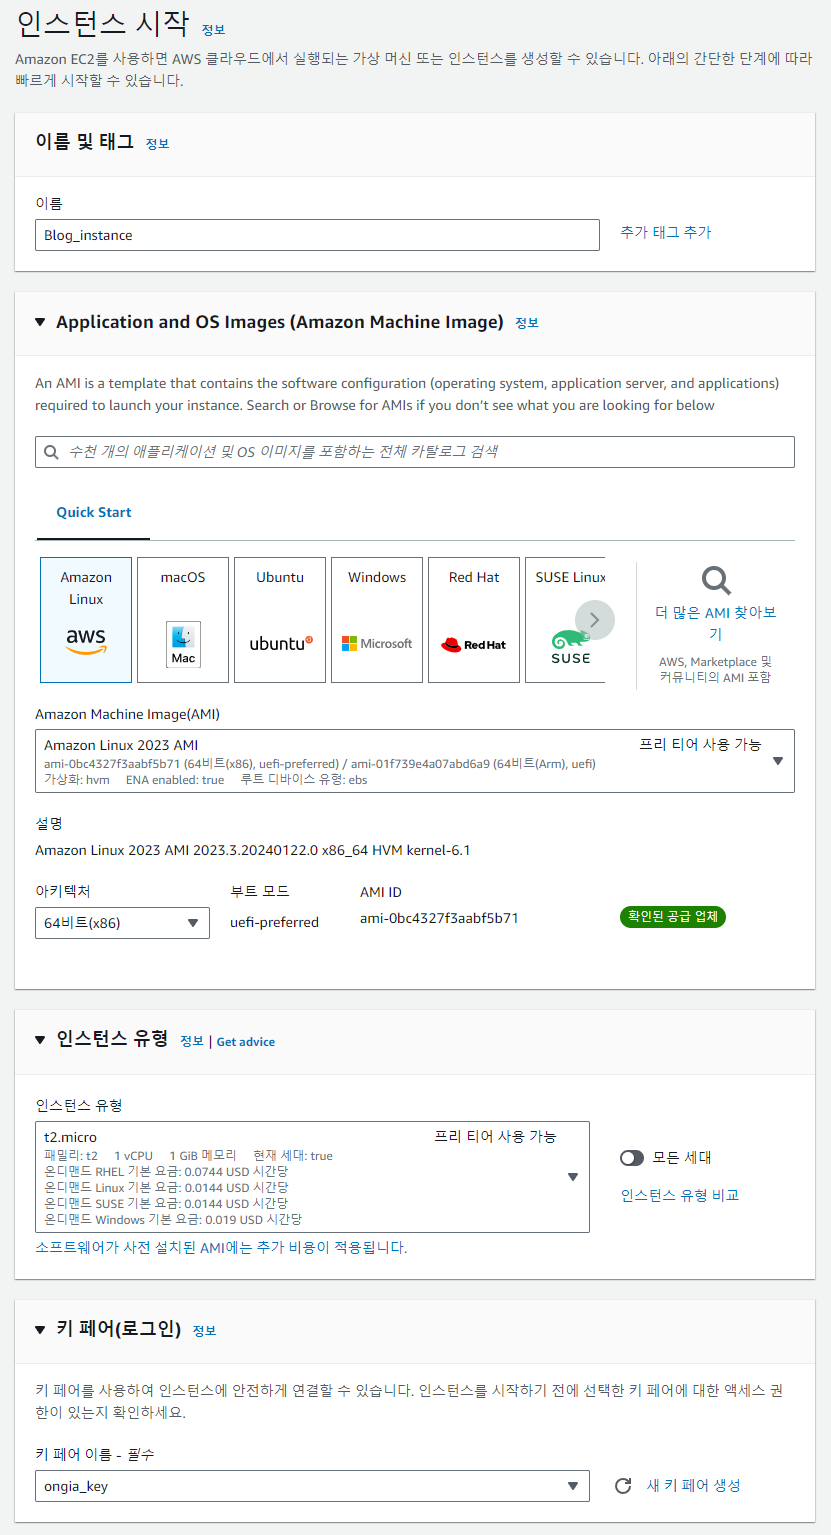Open the ongia_key key pair dropdown
This screenshot has height=1535, width=831.
click(312, 1486)
